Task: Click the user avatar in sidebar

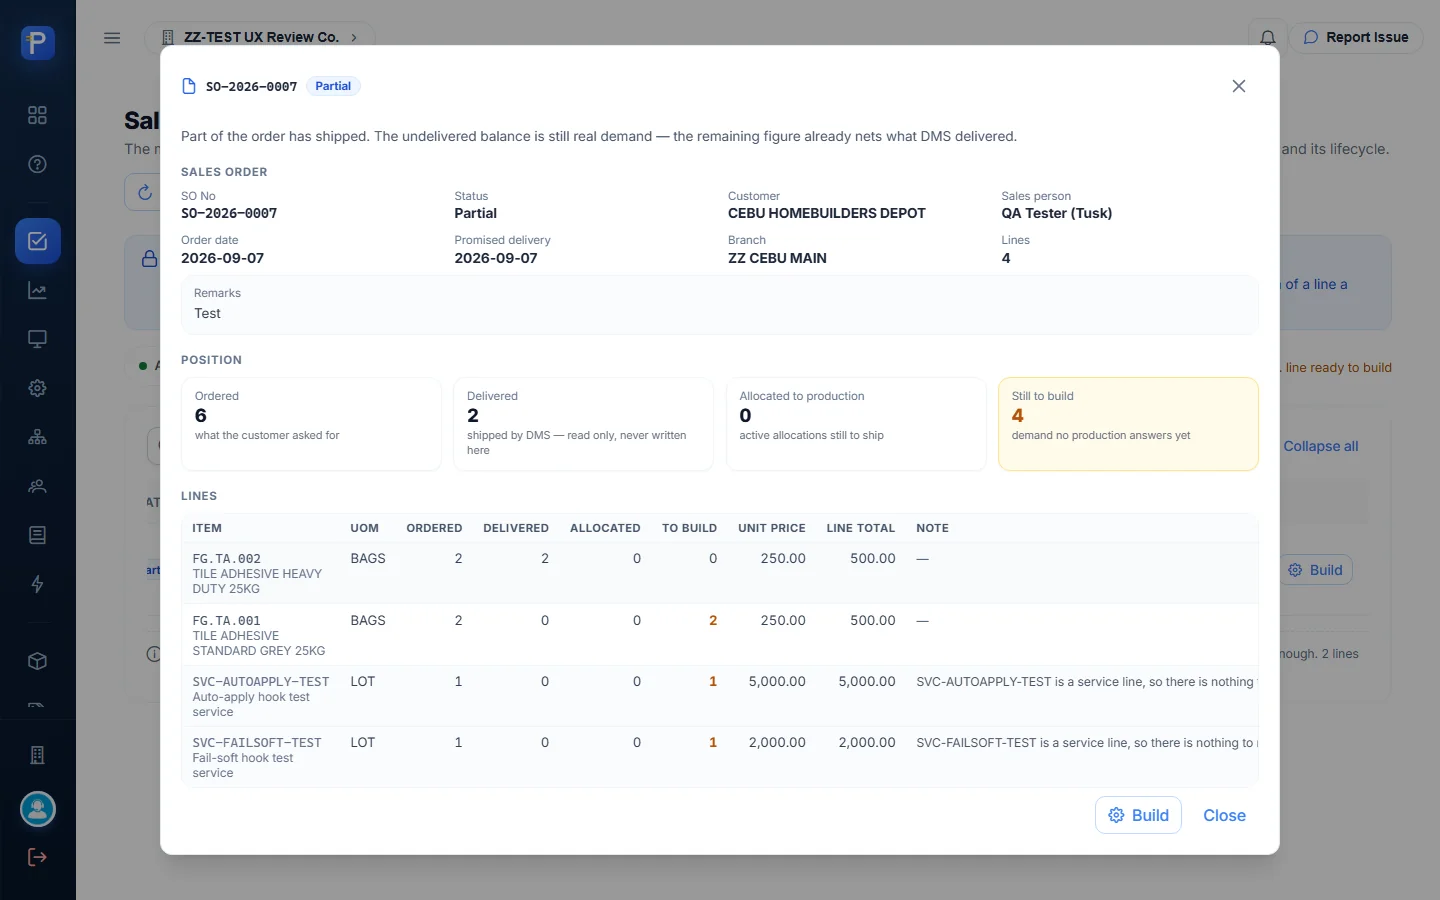Action: click(x=38, y=809)
